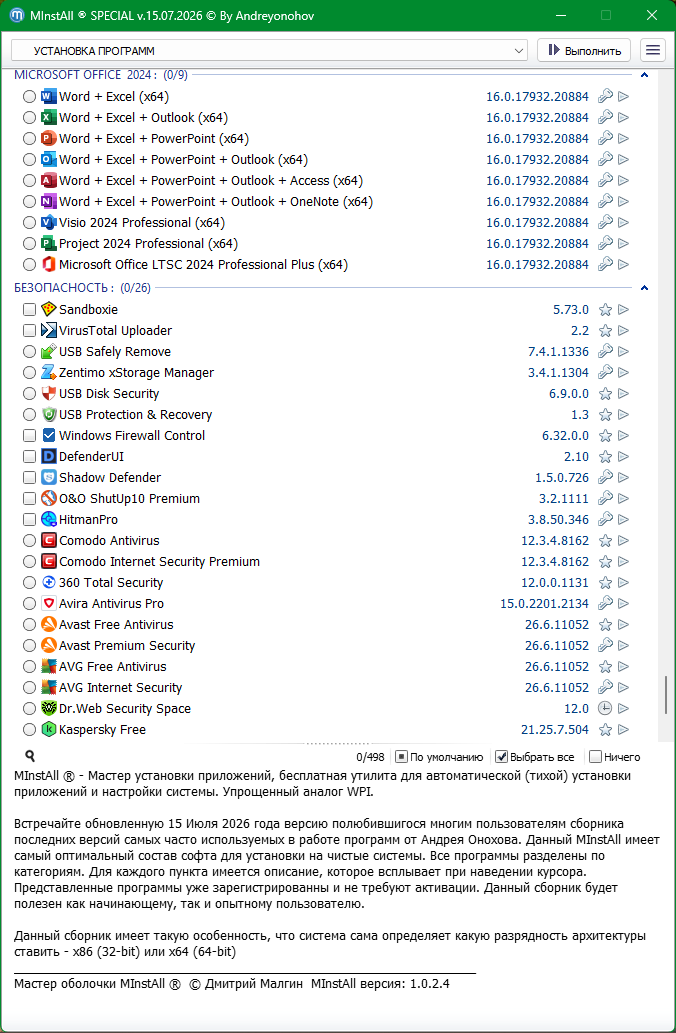The height and width of the screenshot is (1033, 676).
Task: Select the Avast Free Antivirus radio button
Action: [x=29, y=625]
